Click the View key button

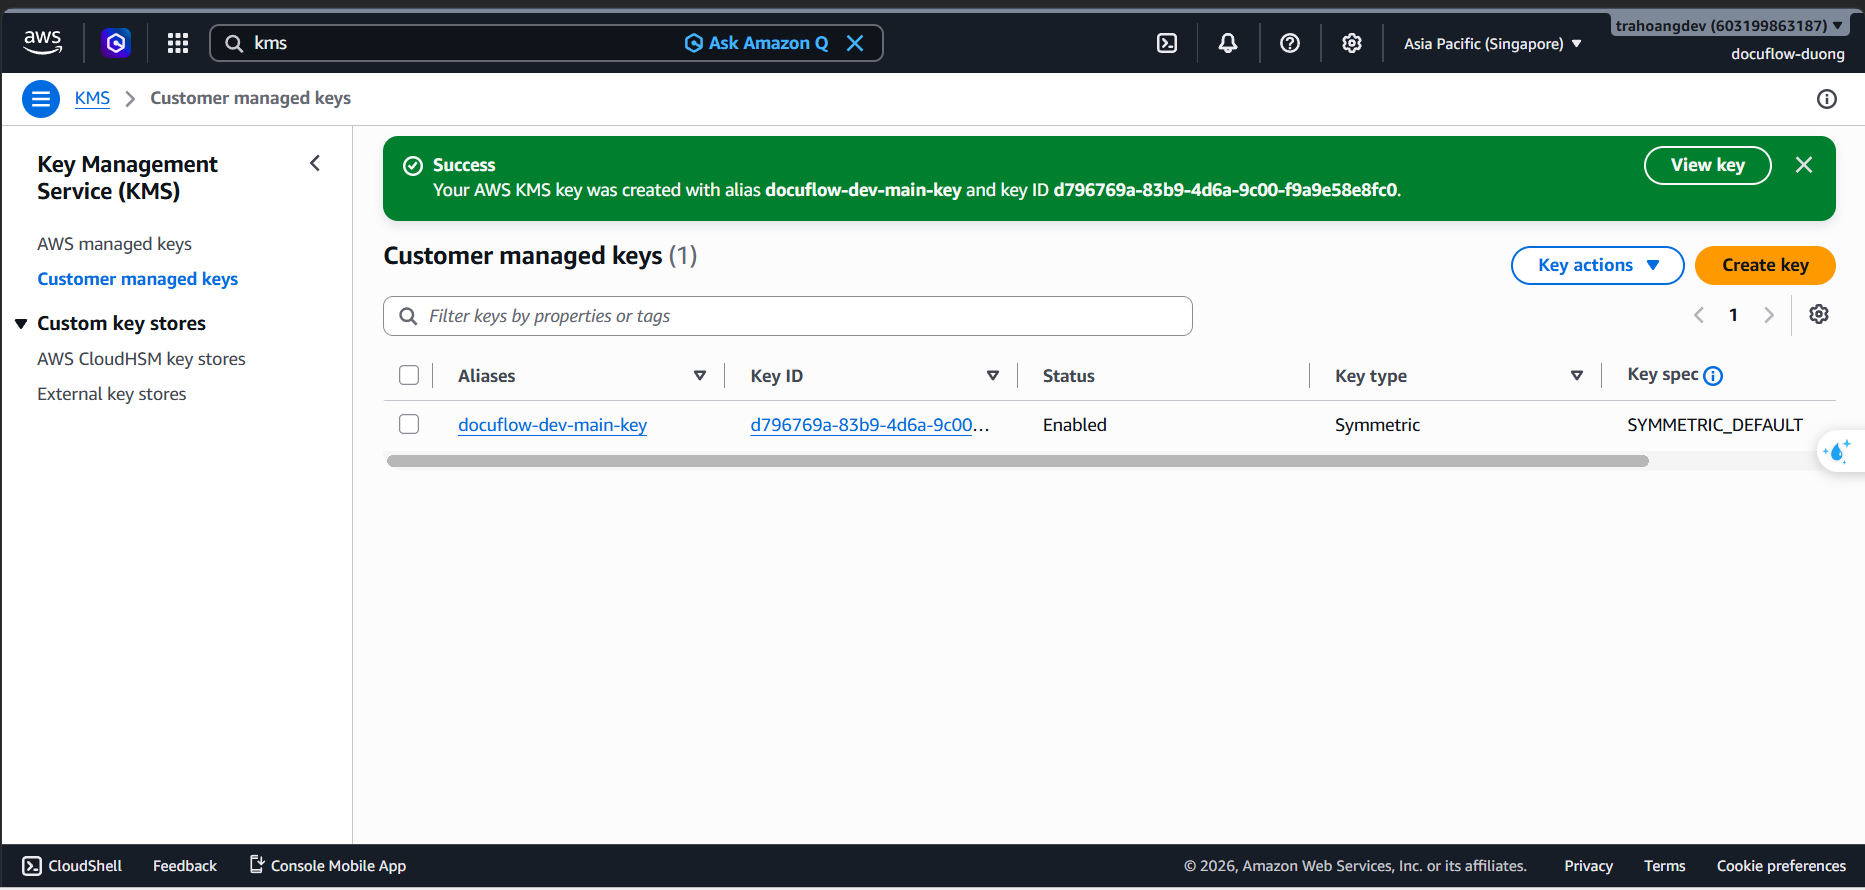coord(1708,165)
